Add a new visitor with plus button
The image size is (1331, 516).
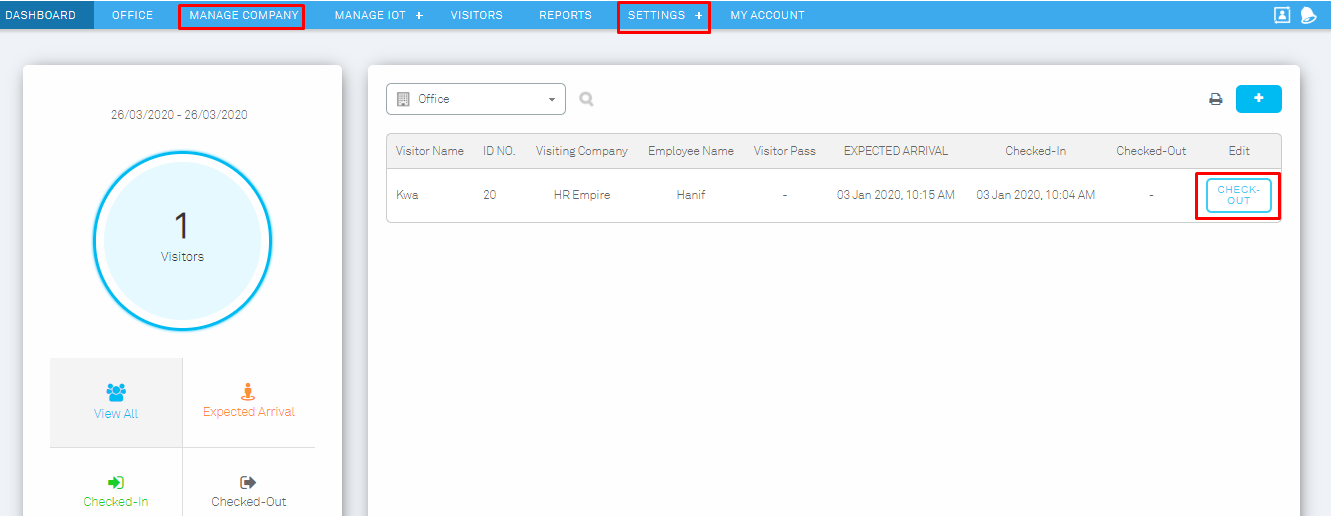tap(1258, 98)
